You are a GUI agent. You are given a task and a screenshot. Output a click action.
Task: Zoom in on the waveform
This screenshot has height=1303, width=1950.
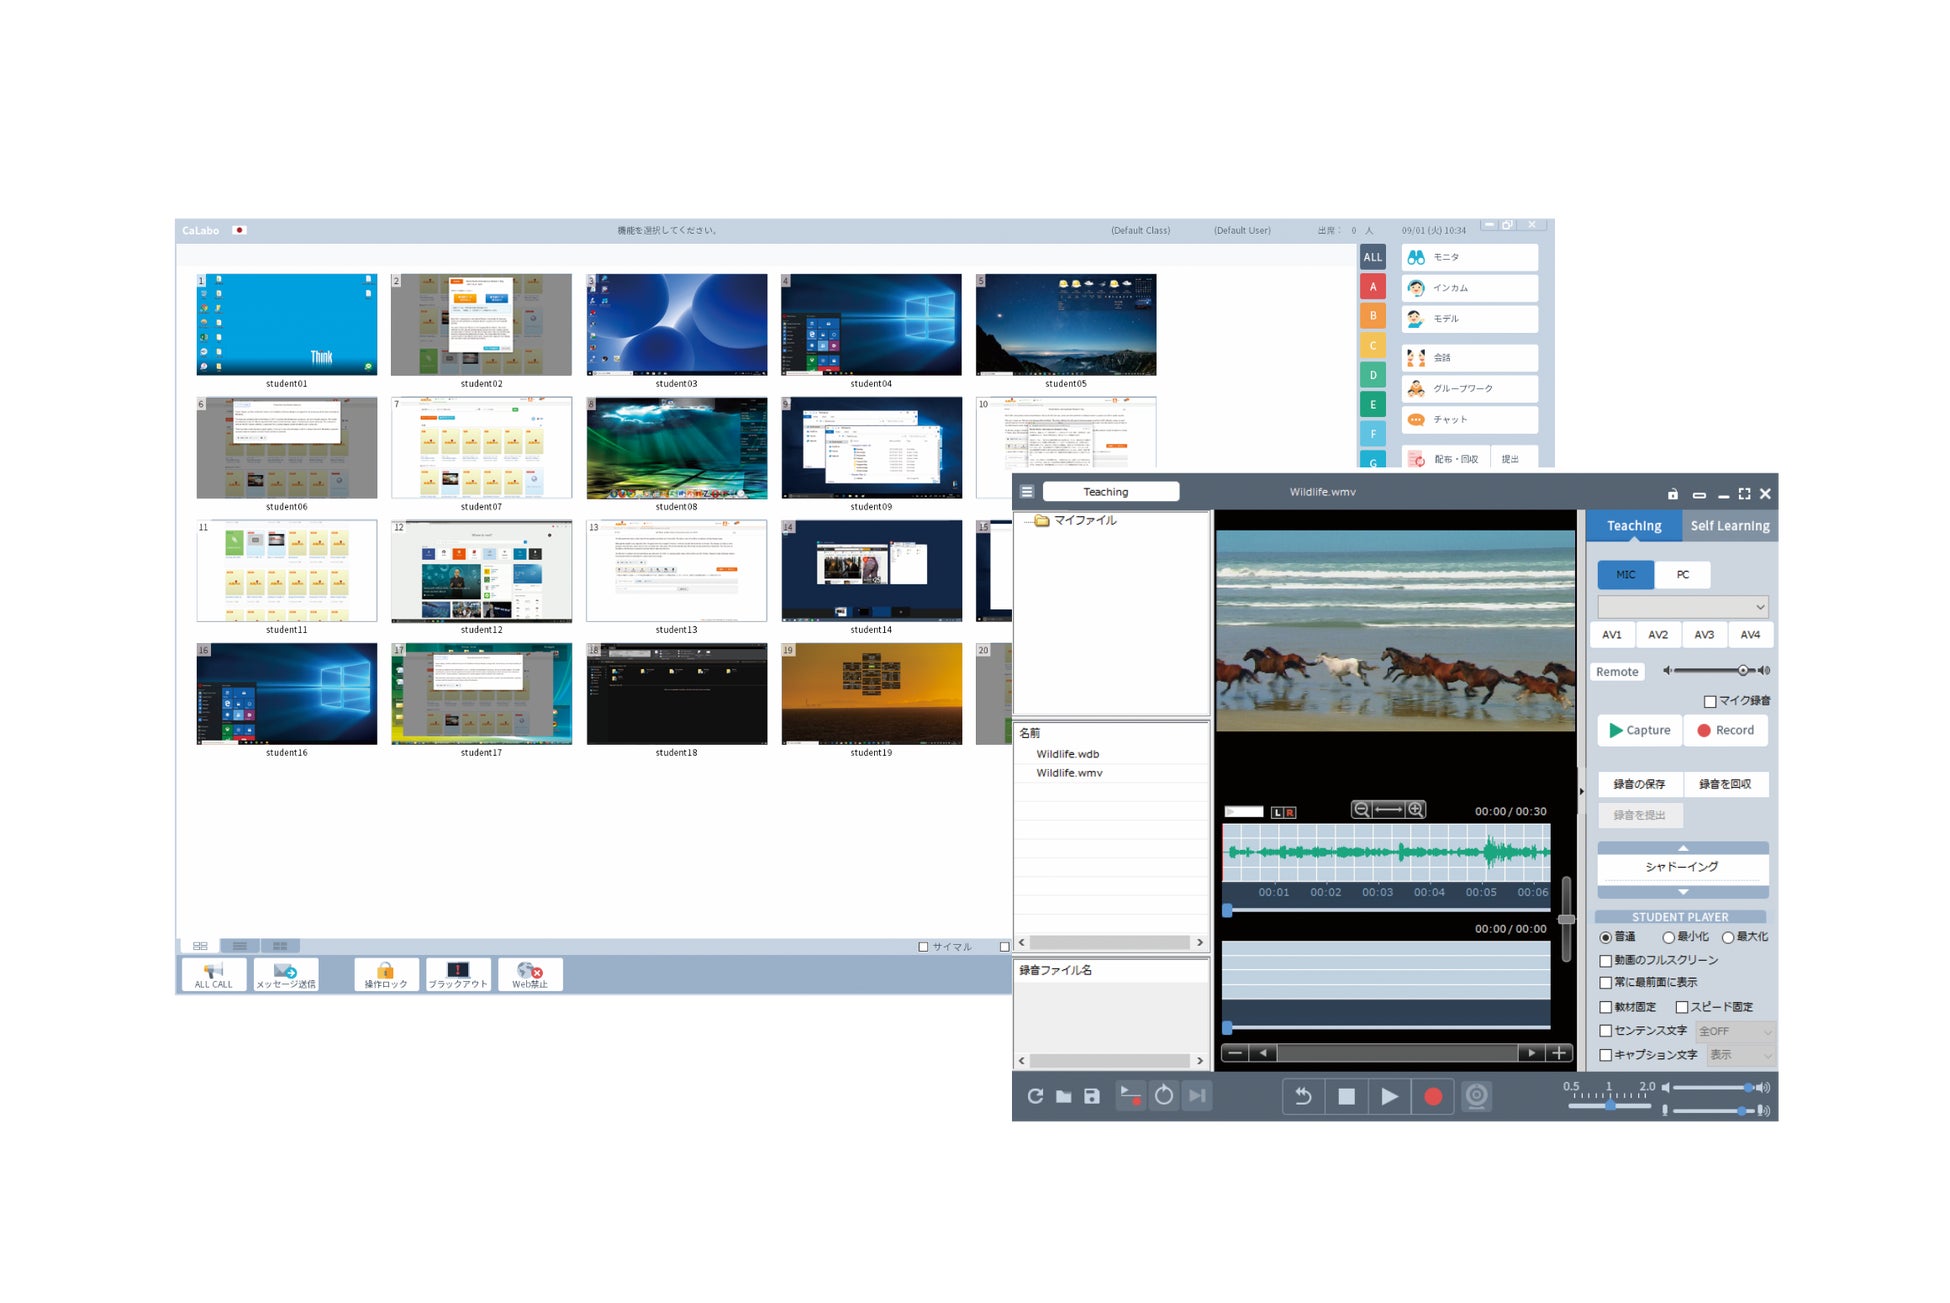tap(1416, 810)
